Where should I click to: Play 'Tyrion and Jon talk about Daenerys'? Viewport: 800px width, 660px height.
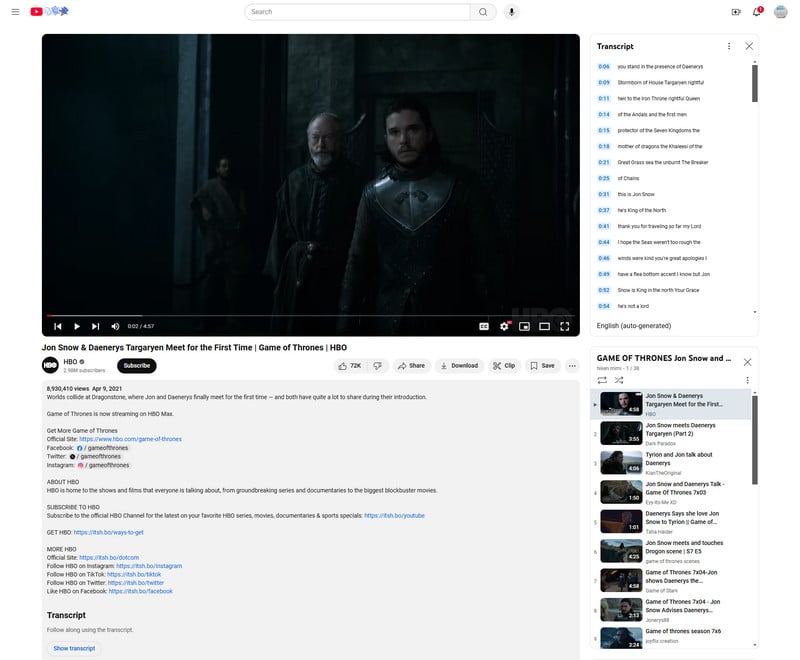click(x=670, y=463)
